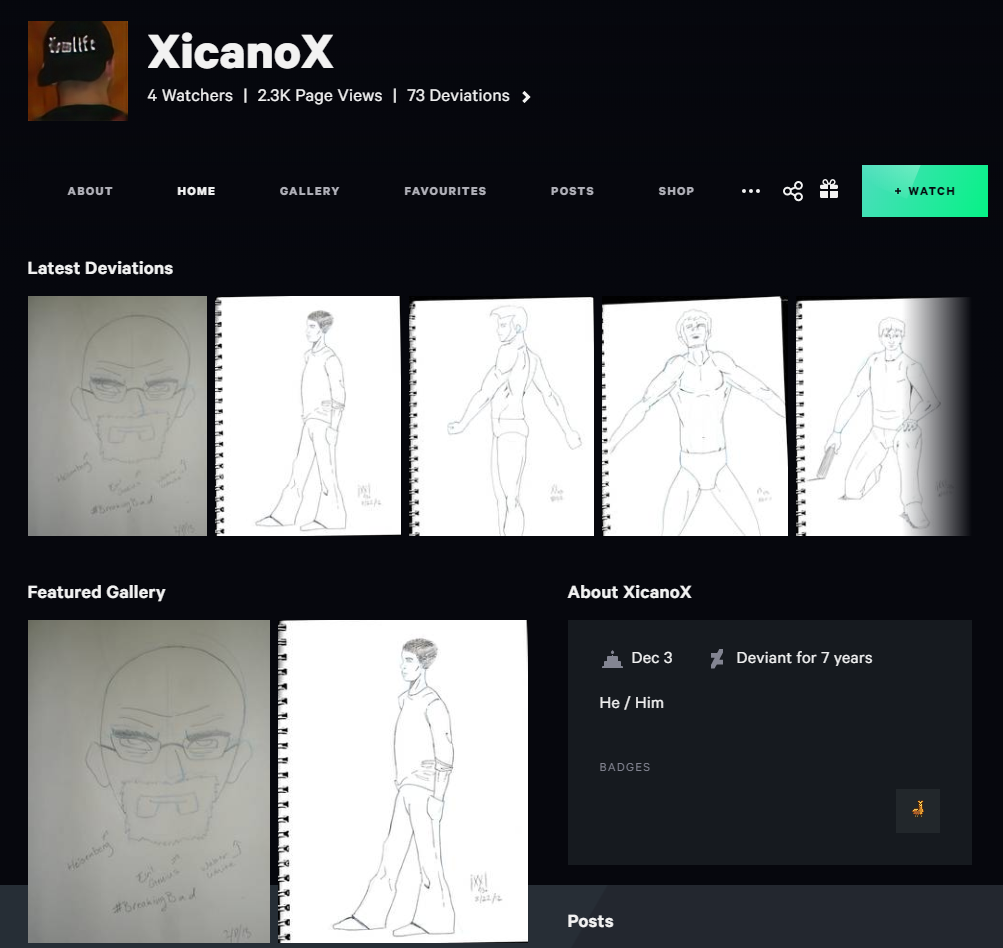Image resolution: width=1003 pixels, height=948 pixels.
Task: Click the Featured Gallery heading
Action: (x=97, y=592)
